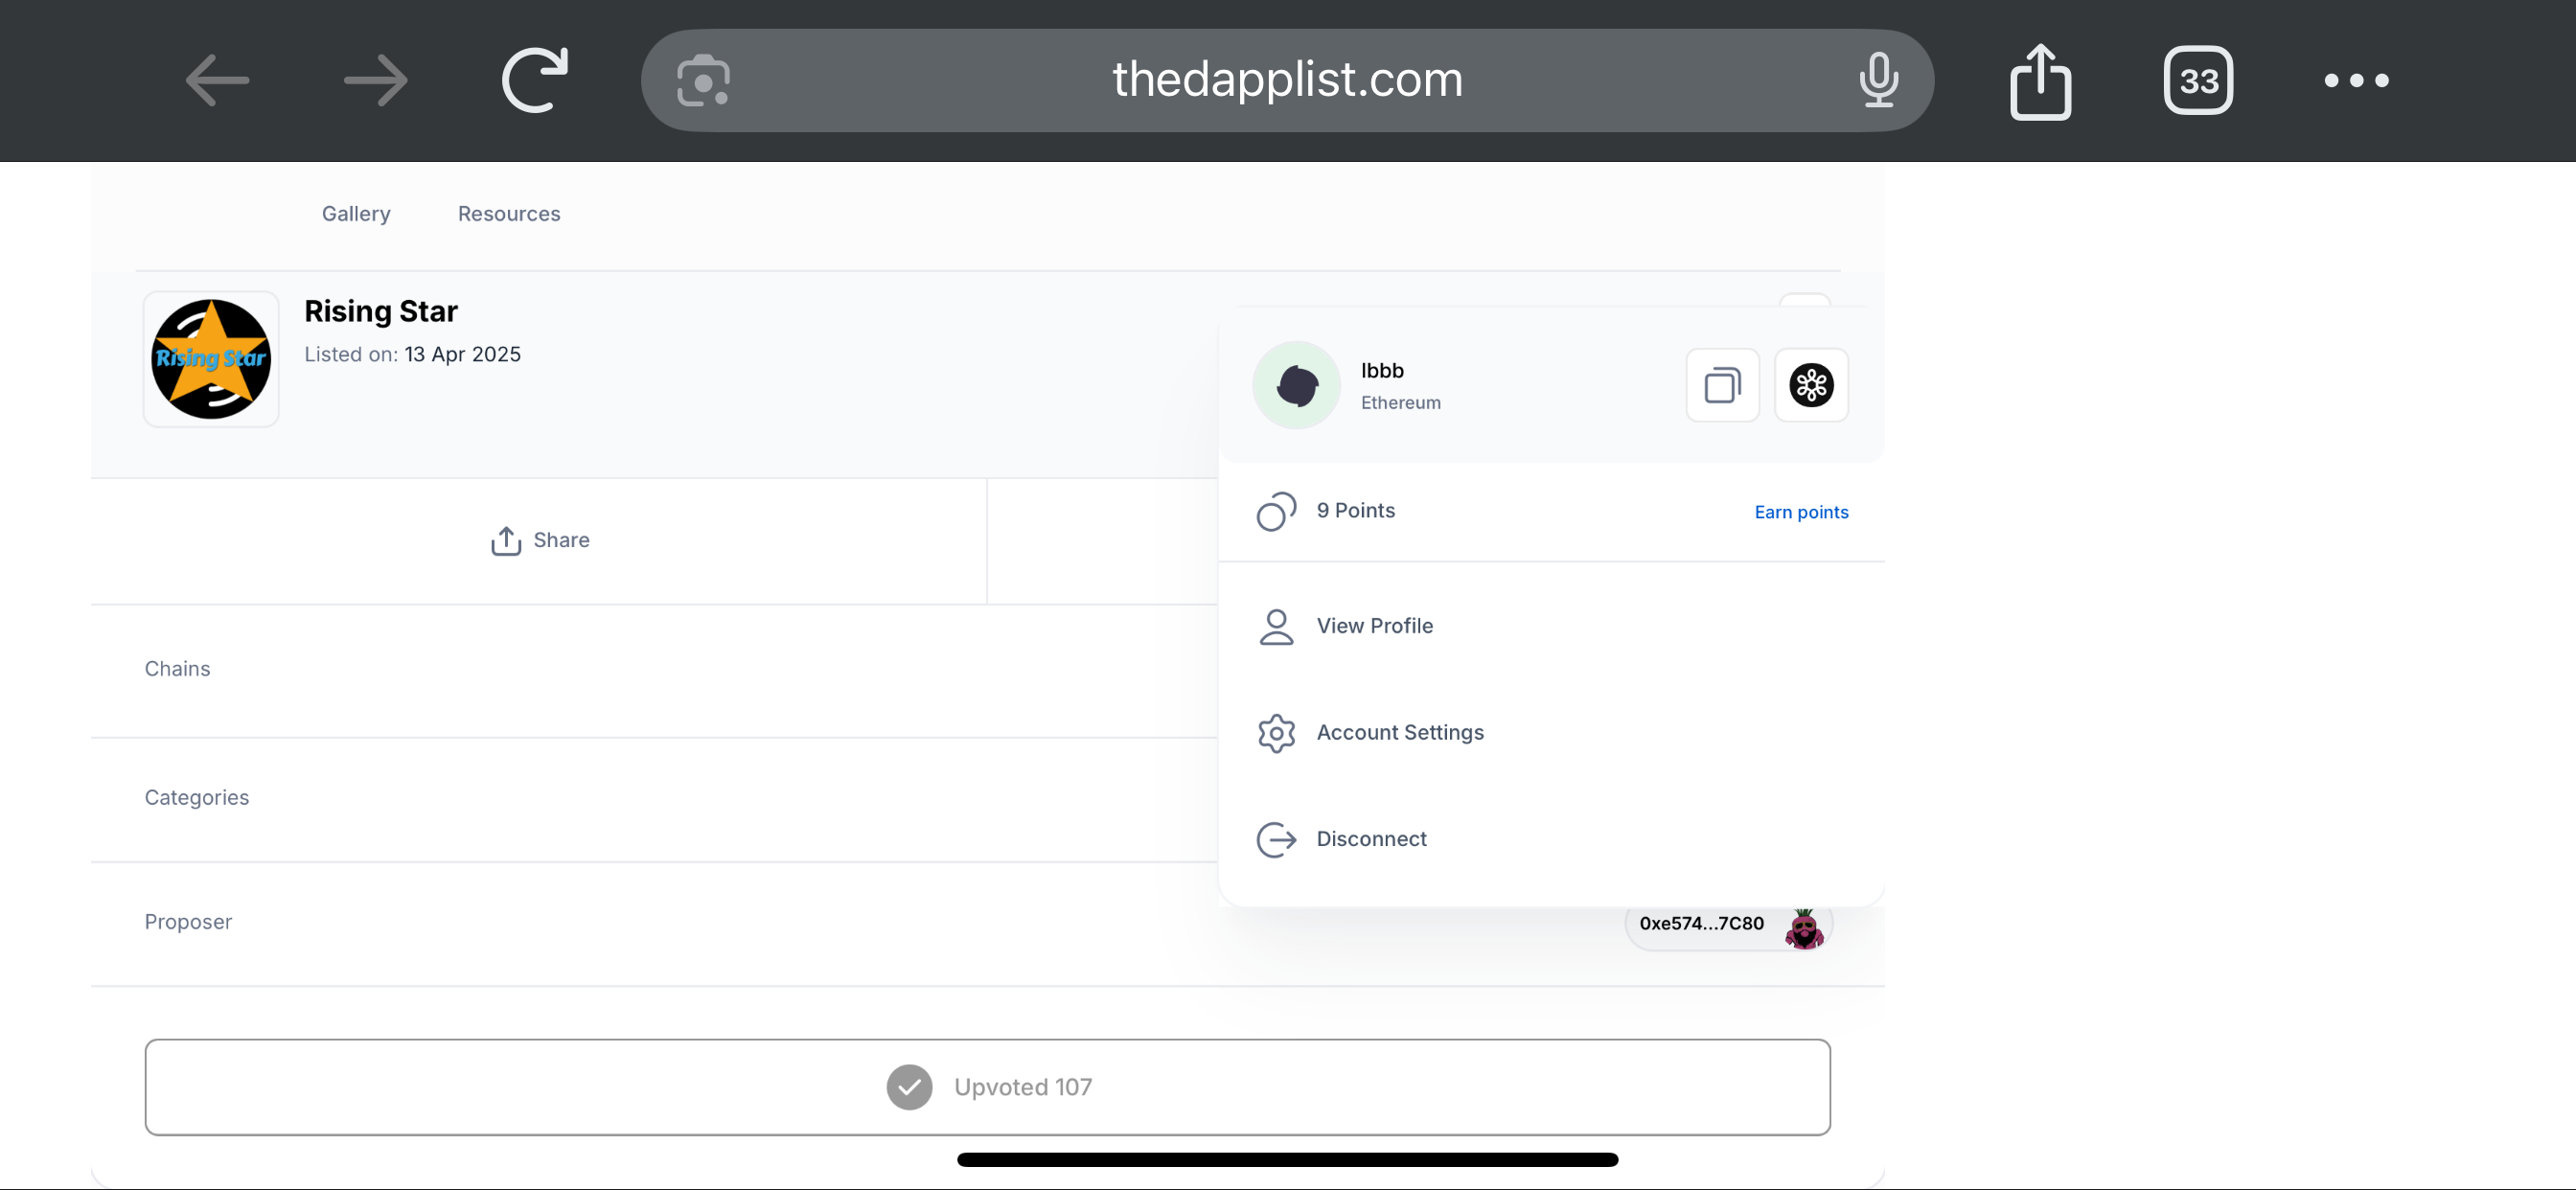Open the browser share sheet icon
Image resolution: width=2576 pixels, height=1190 pixels.
click(x=2040, y=80)
